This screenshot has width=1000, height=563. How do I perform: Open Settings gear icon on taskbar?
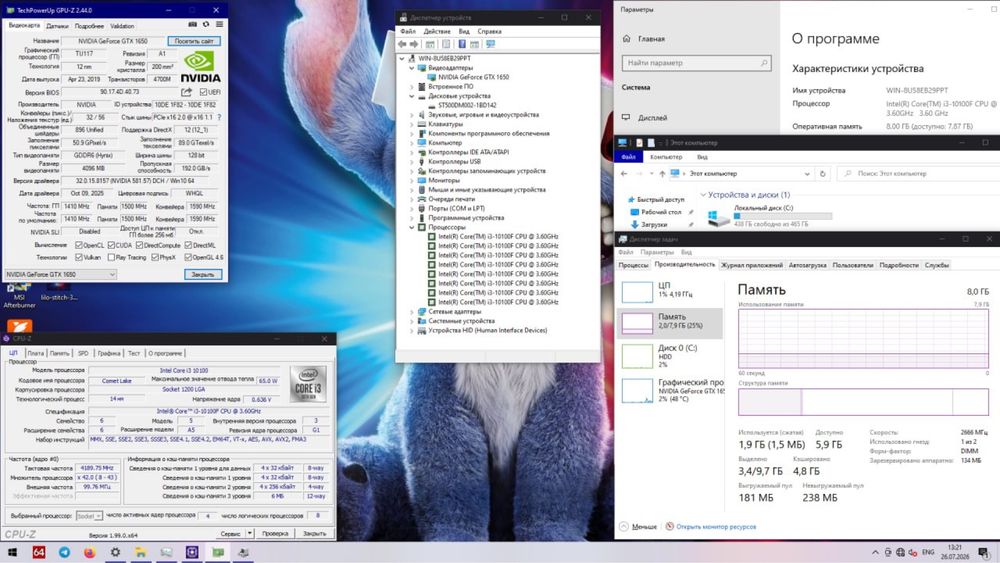click(115, 552)
